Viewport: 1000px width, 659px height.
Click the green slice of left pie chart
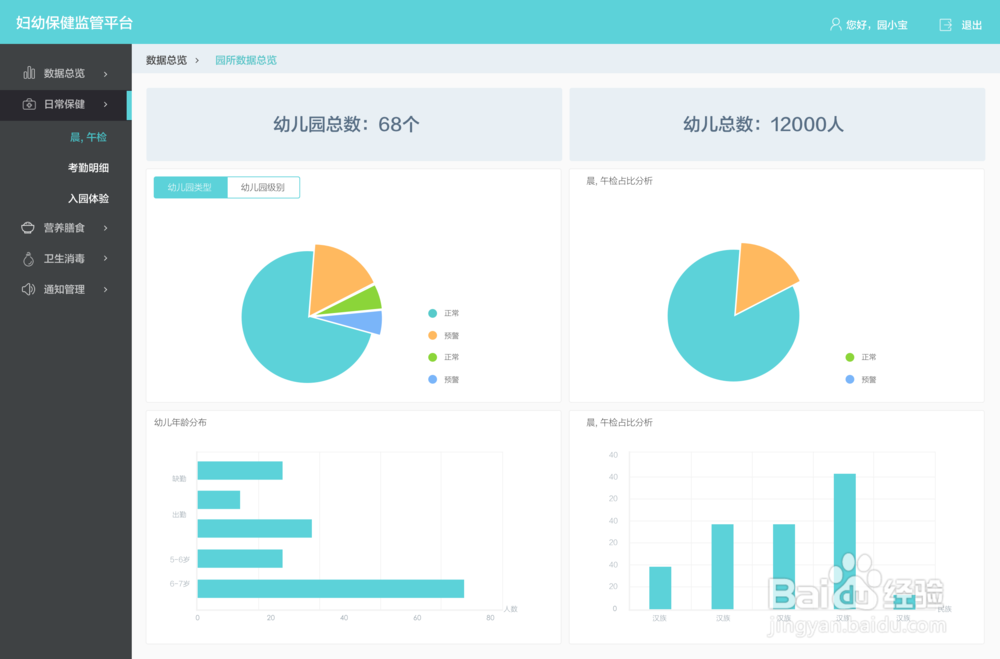coord(360,302)
